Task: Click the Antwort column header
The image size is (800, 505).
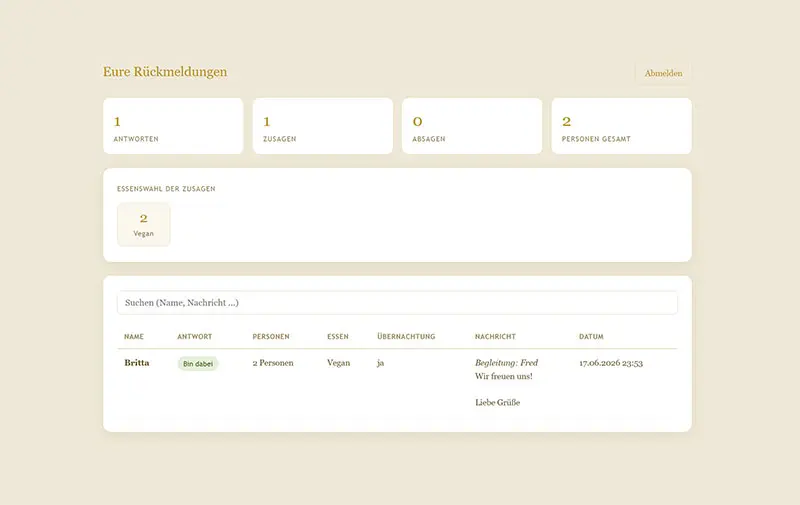Action: pos(194,337)
